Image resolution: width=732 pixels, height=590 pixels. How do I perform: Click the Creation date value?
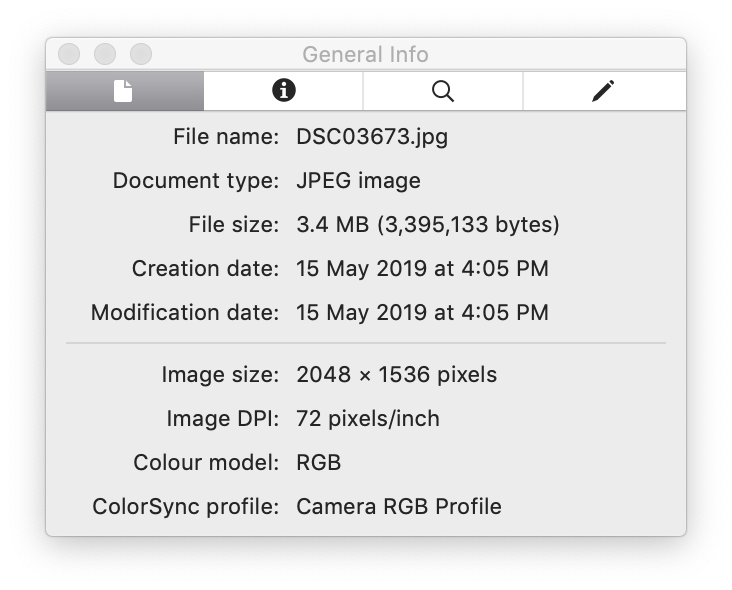coord(422,268)
